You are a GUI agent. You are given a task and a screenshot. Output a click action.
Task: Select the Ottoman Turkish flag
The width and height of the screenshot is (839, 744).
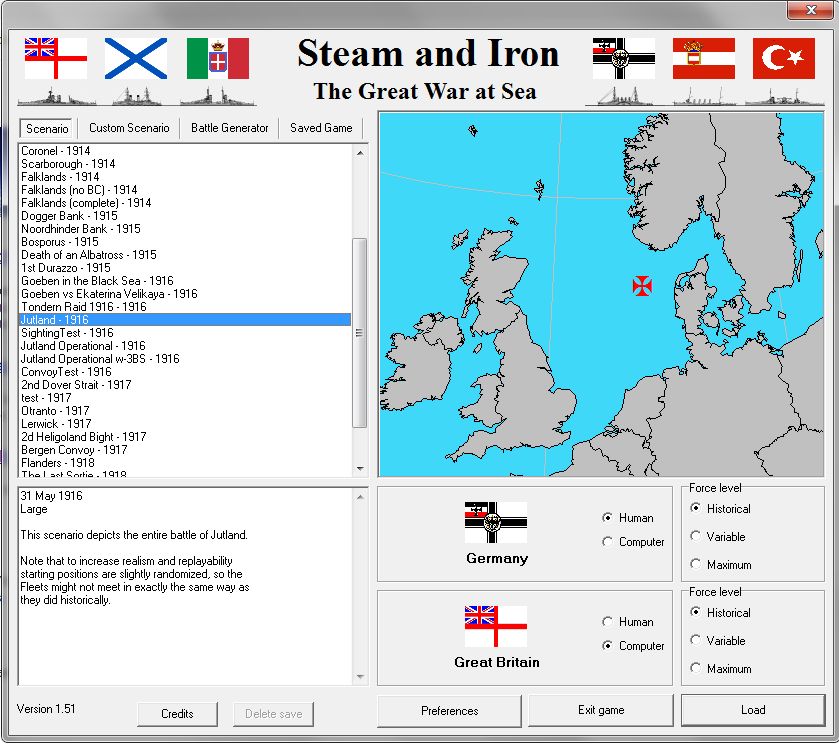tap(784, 58)
